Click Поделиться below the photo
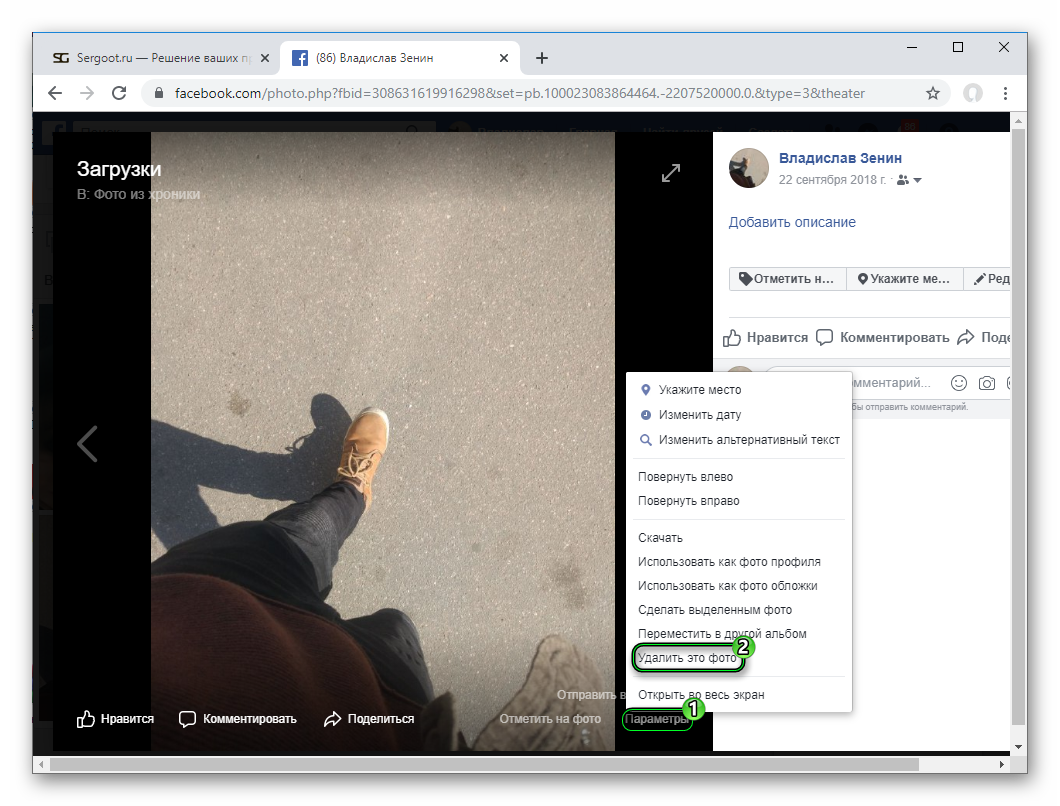 pos(369,719)
